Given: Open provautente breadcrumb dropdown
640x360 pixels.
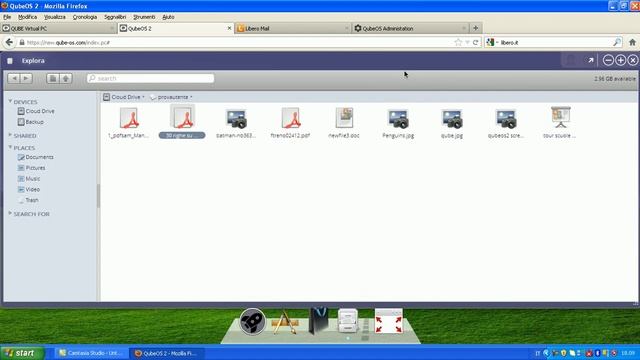Looking at the screenshot, I should pyautogui.click(x=171, y=97).
